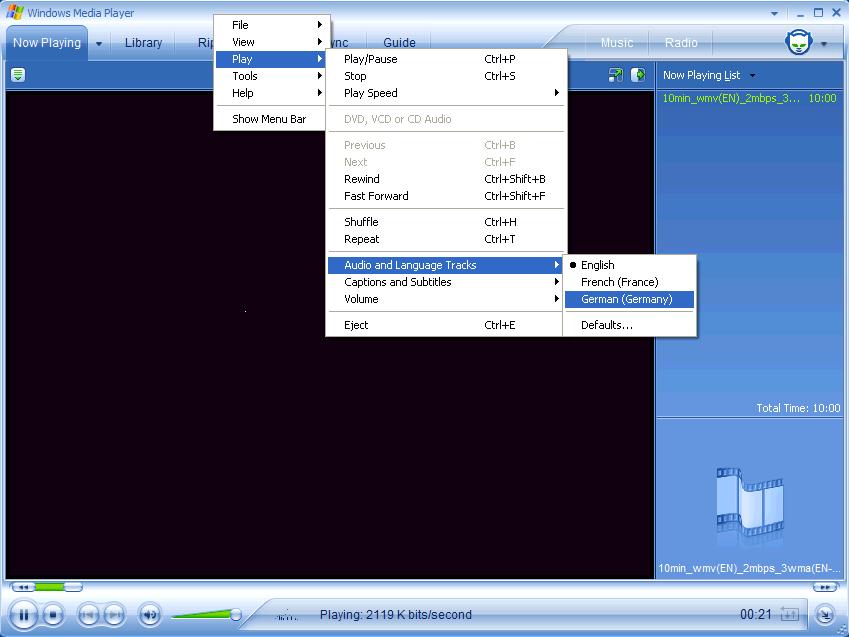Click the 10min_wmv(EN)_2mbps_3wma media title below thumbnail
Screen dimensions: 849x637
click(749, 568)
